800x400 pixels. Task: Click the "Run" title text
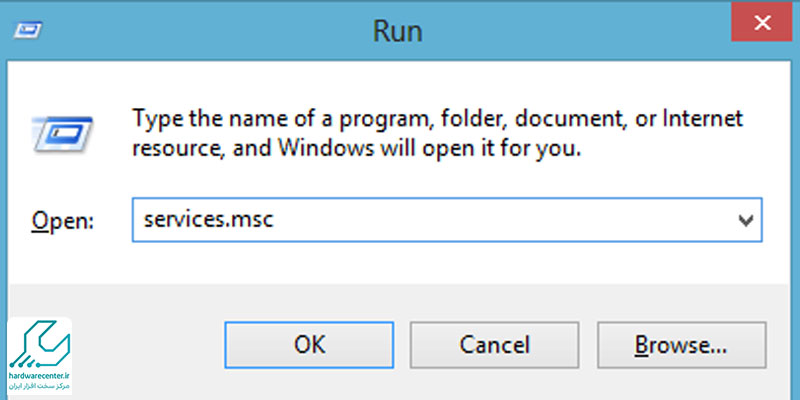(397, 31)
